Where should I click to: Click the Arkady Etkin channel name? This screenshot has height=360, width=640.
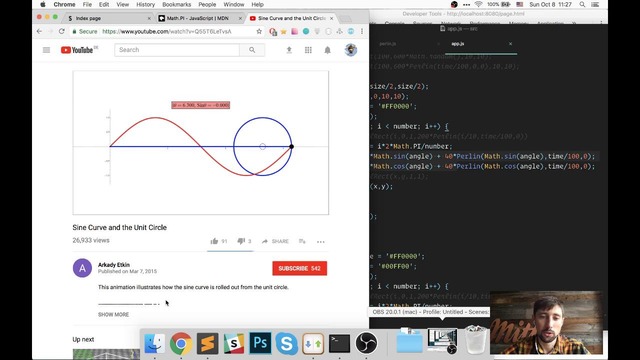[114, 265]
